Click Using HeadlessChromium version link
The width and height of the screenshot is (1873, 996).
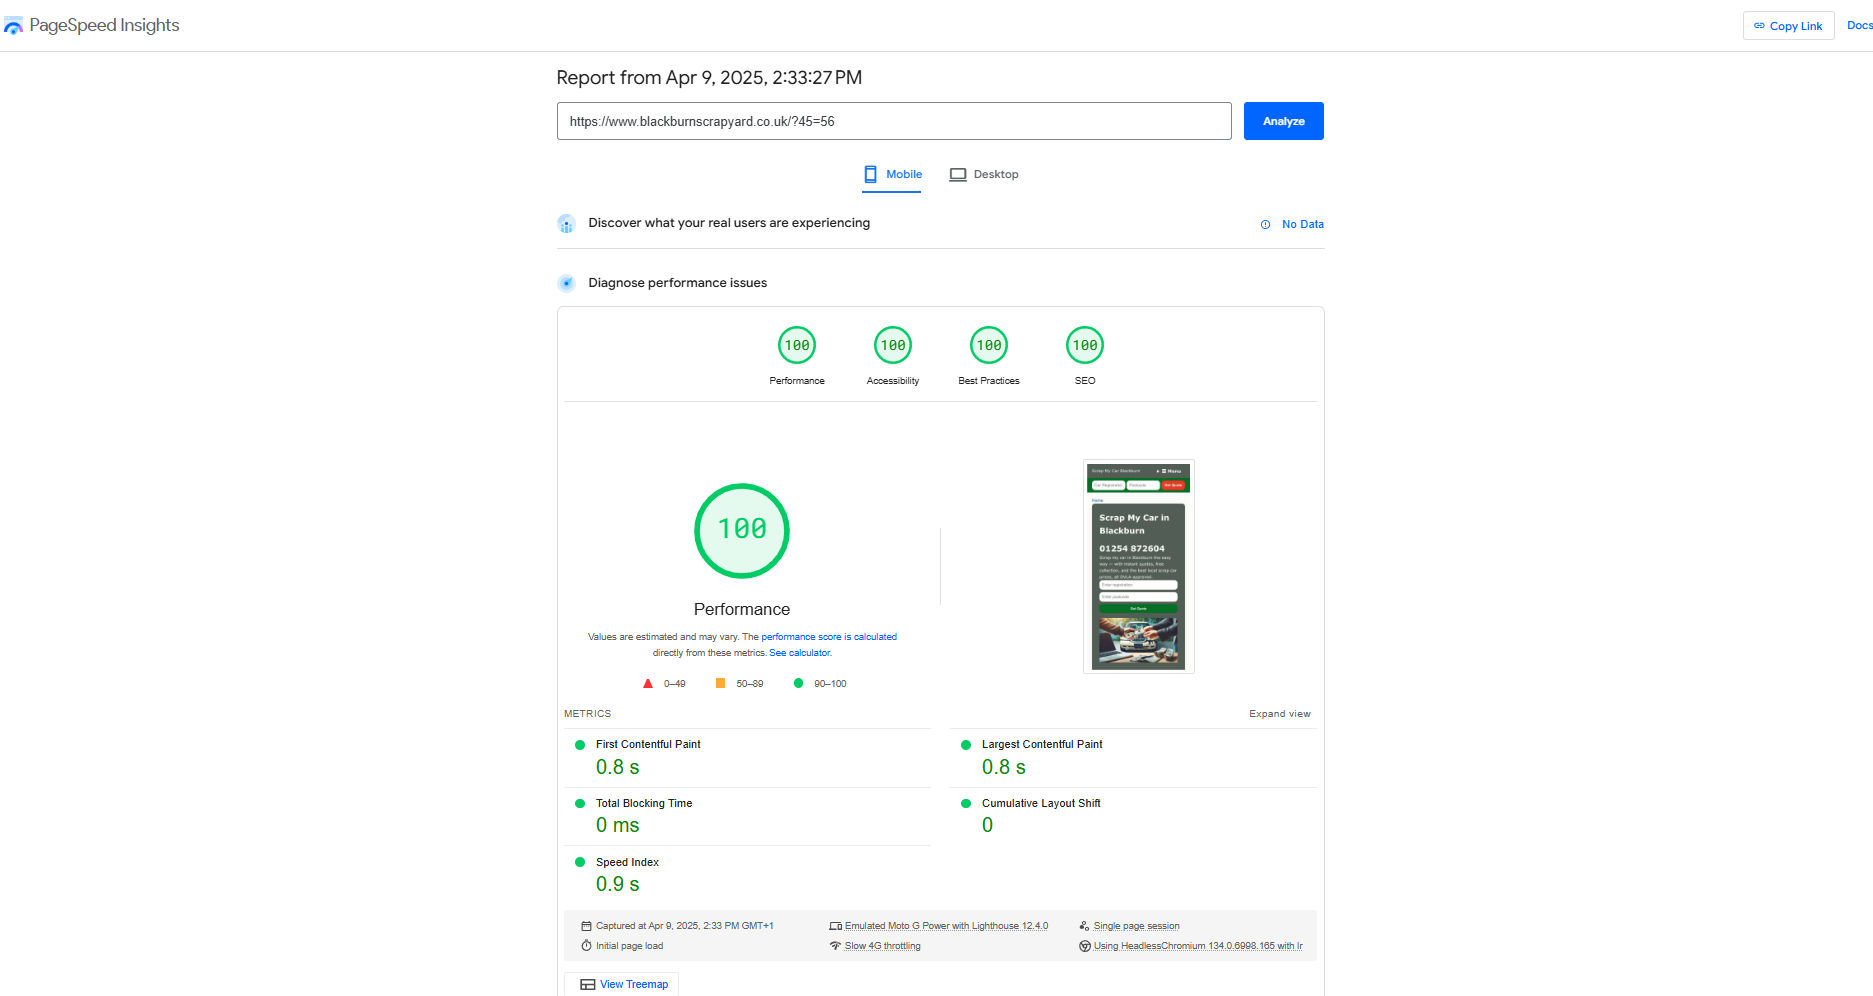click(x=1198, y=946)
